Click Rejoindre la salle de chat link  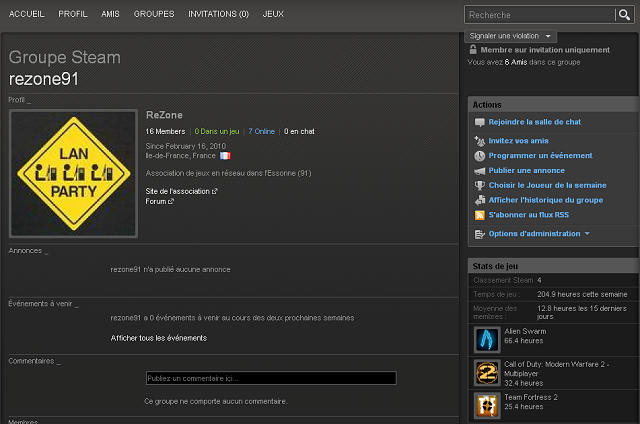tap(535, 122)
